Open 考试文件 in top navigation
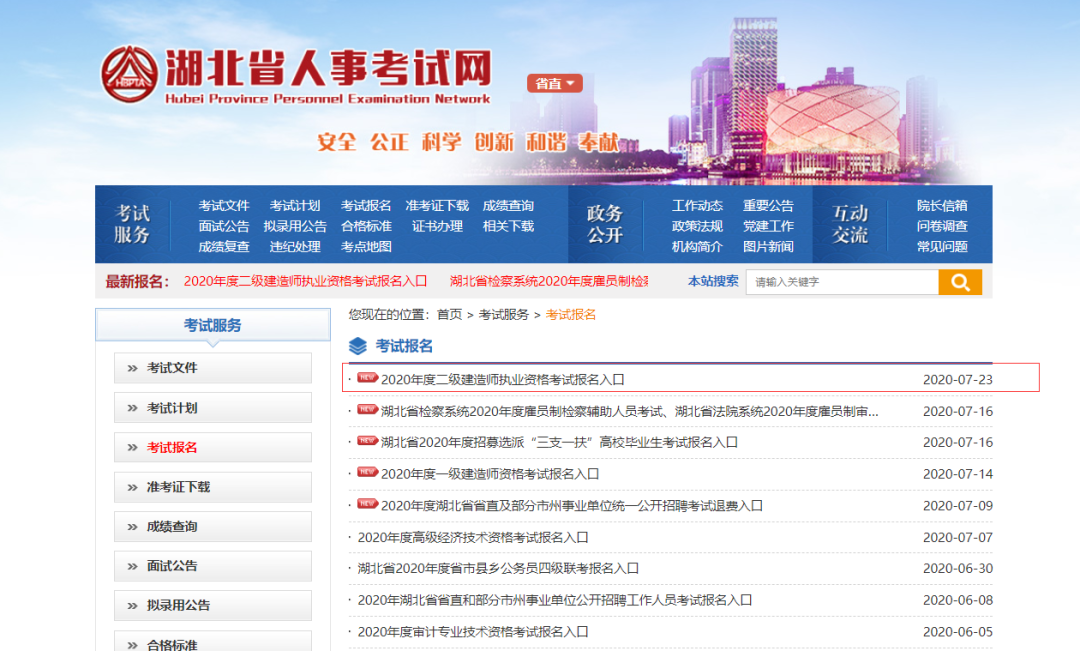This screenshot has height=651, width=1080. click(224, 205)
